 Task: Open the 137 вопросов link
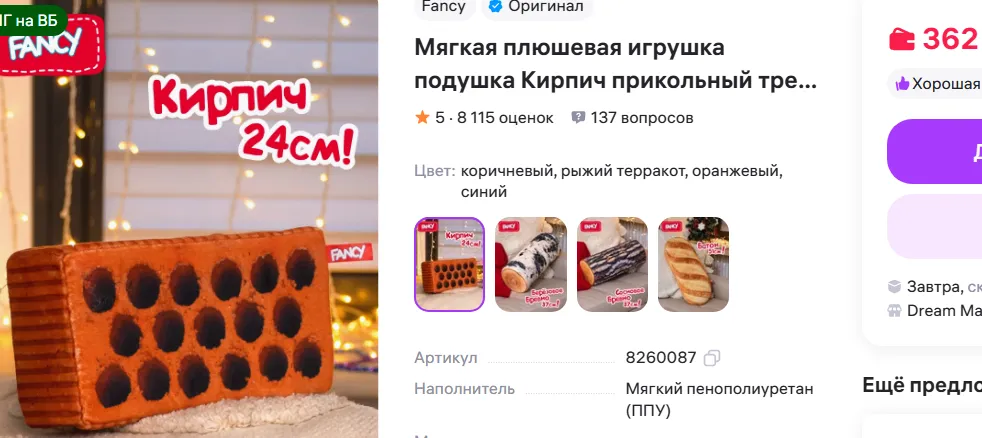coord(642,118)
